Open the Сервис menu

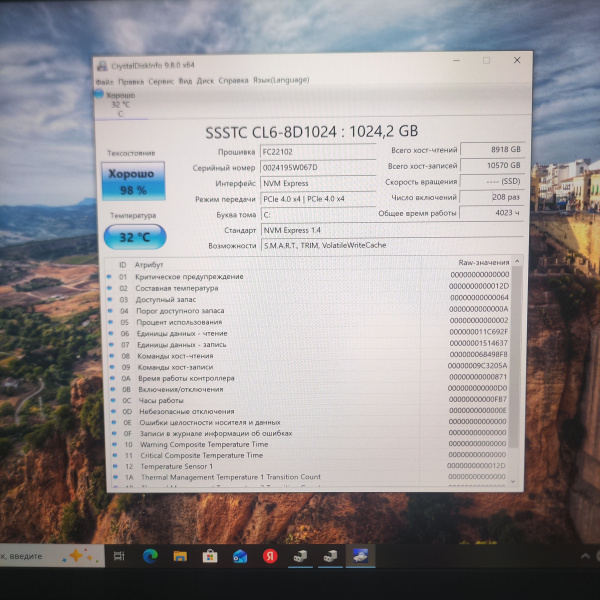coord(161,81)
